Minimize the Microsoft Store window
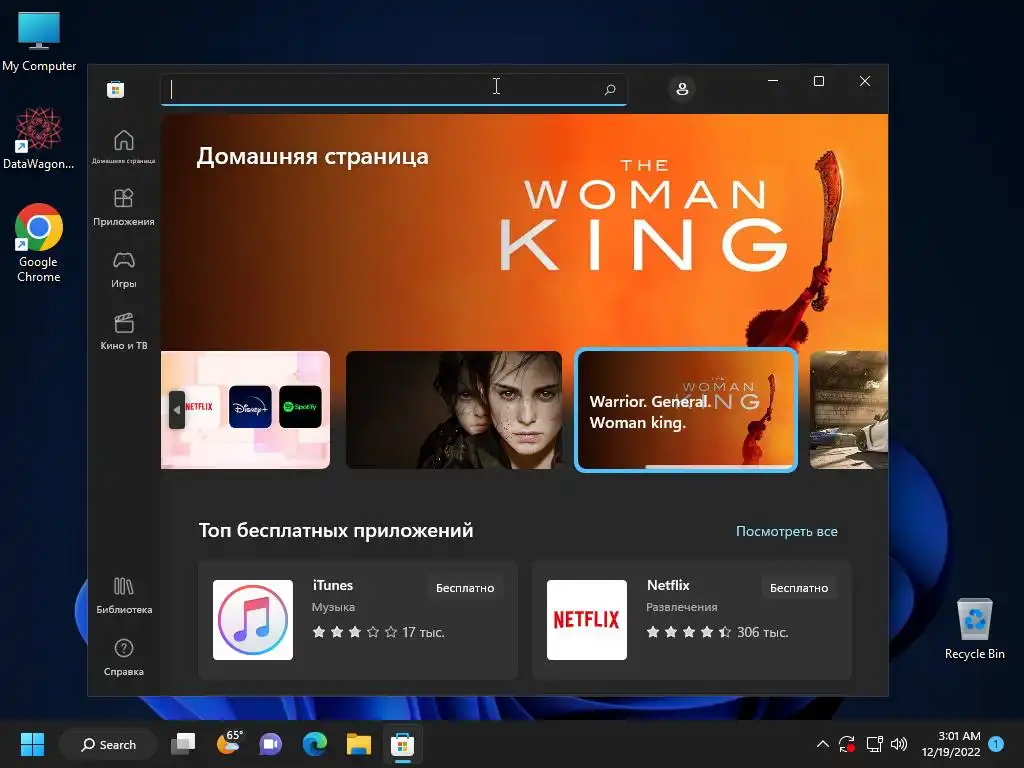Viewport: 1024px width, 768px height. (773, 81)
